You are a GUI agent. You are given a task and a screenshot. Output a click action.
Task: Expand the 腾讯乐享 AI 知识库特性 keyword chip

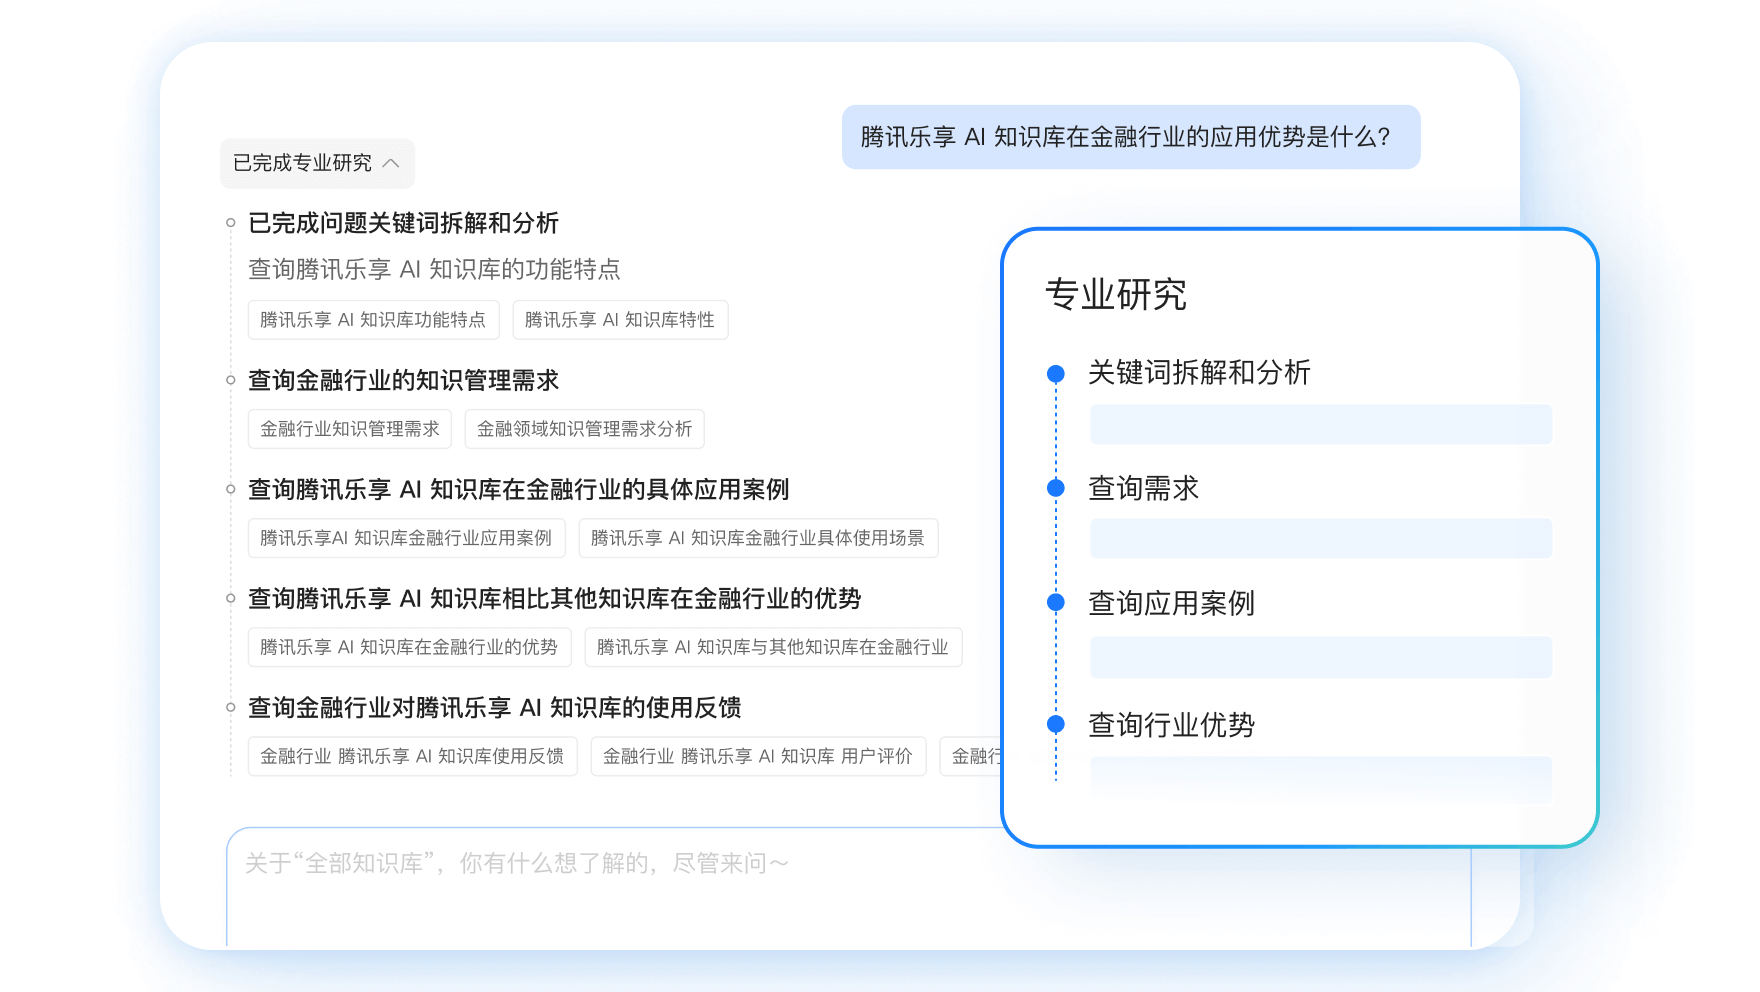click(620, 320)
